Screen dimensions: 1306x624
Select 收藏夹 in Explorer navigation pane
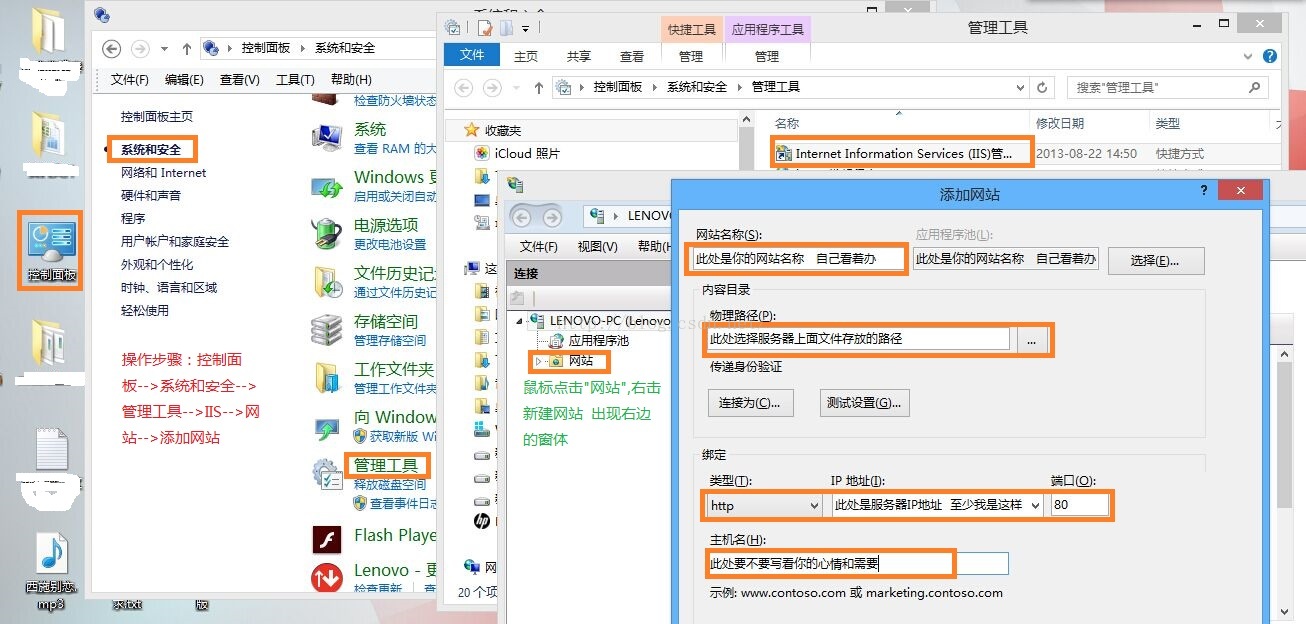coord(503,131)
